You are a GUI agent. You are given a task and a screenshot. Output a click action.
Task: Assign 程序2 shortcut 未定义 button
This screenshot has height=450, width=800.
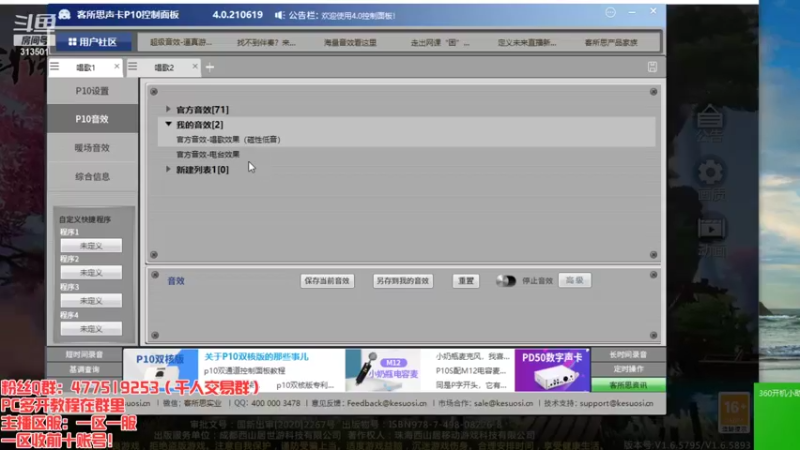[91, 273]
